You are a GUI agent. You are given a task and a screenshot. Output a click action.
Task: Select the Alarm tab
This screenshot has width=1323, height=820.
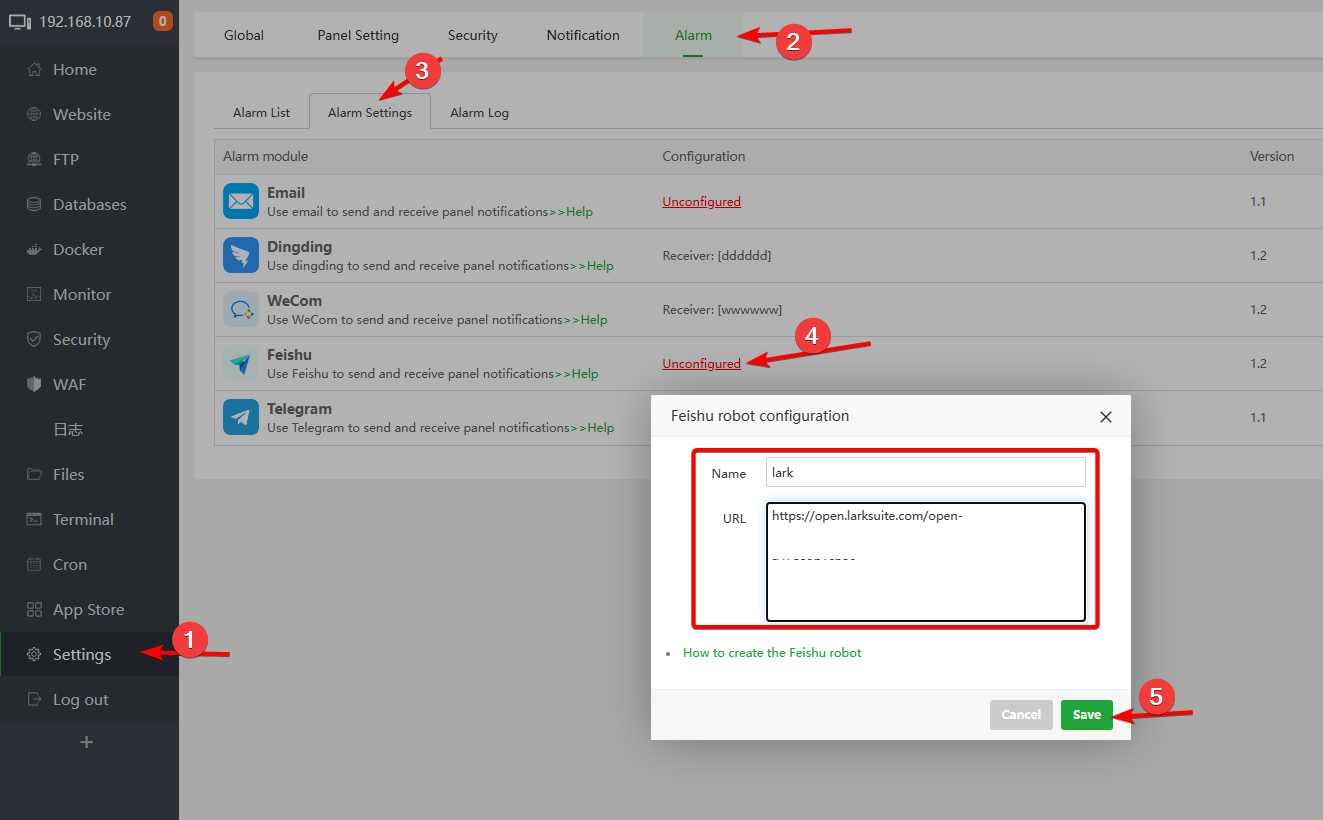(693, 35)
